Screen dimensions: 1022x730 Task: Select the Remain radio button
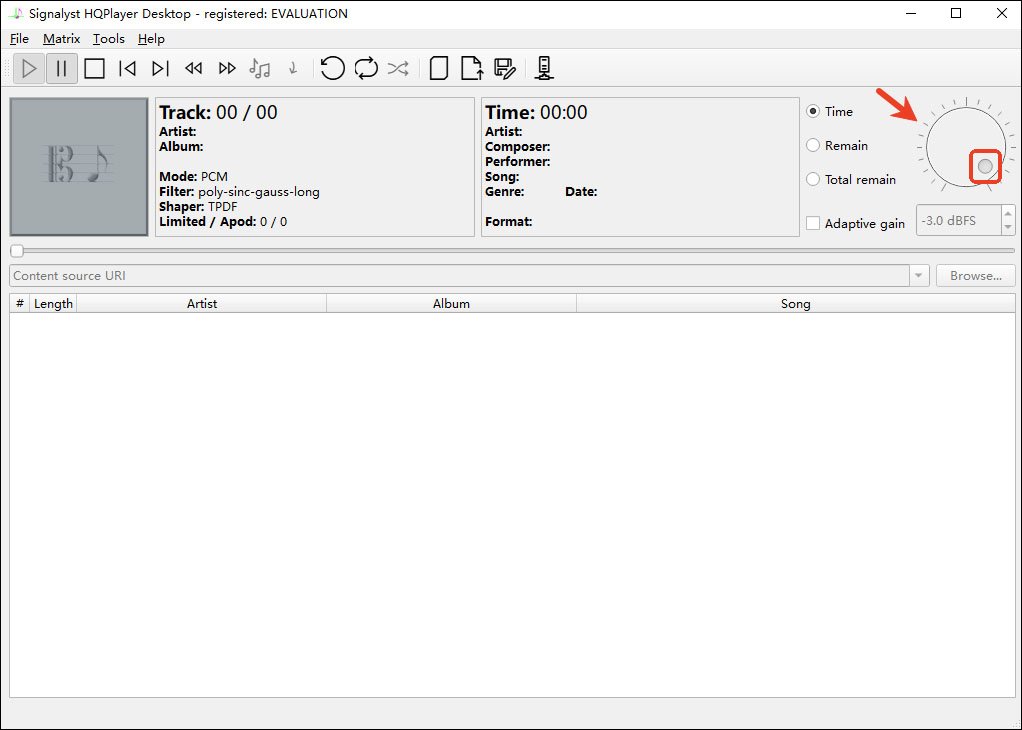click(813, 145)
